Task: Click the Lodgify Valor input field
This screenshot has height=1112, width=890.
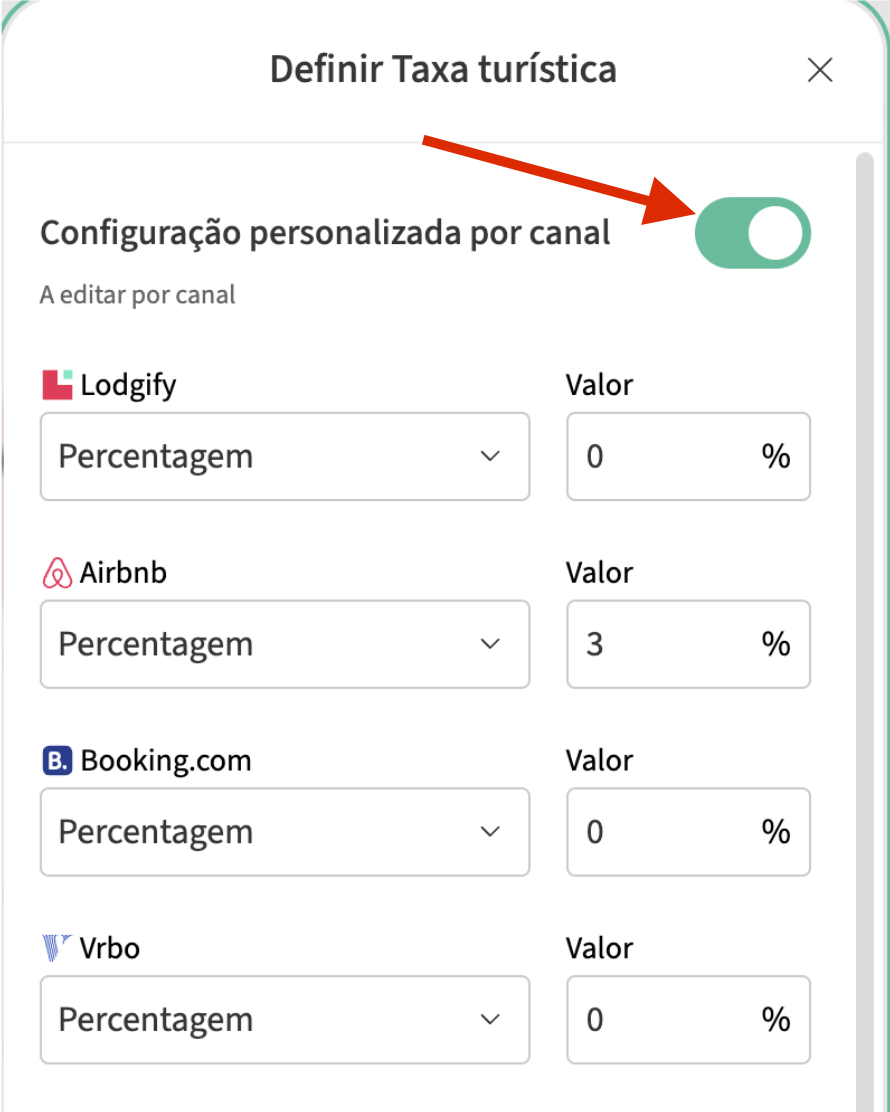Action: tap(660, 457)
